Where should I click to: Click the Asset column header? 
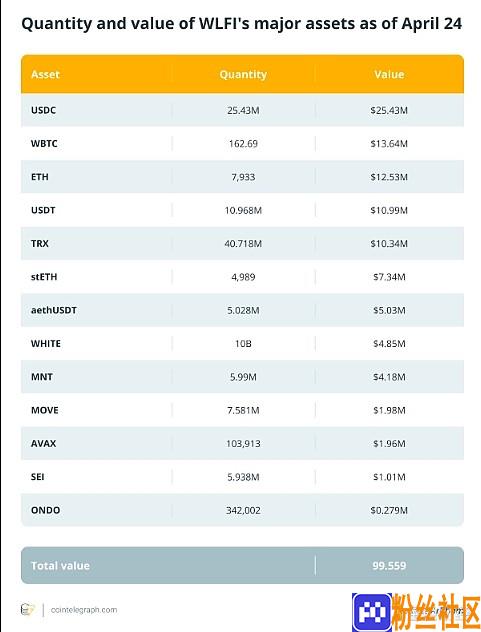[x=45, y=75]
